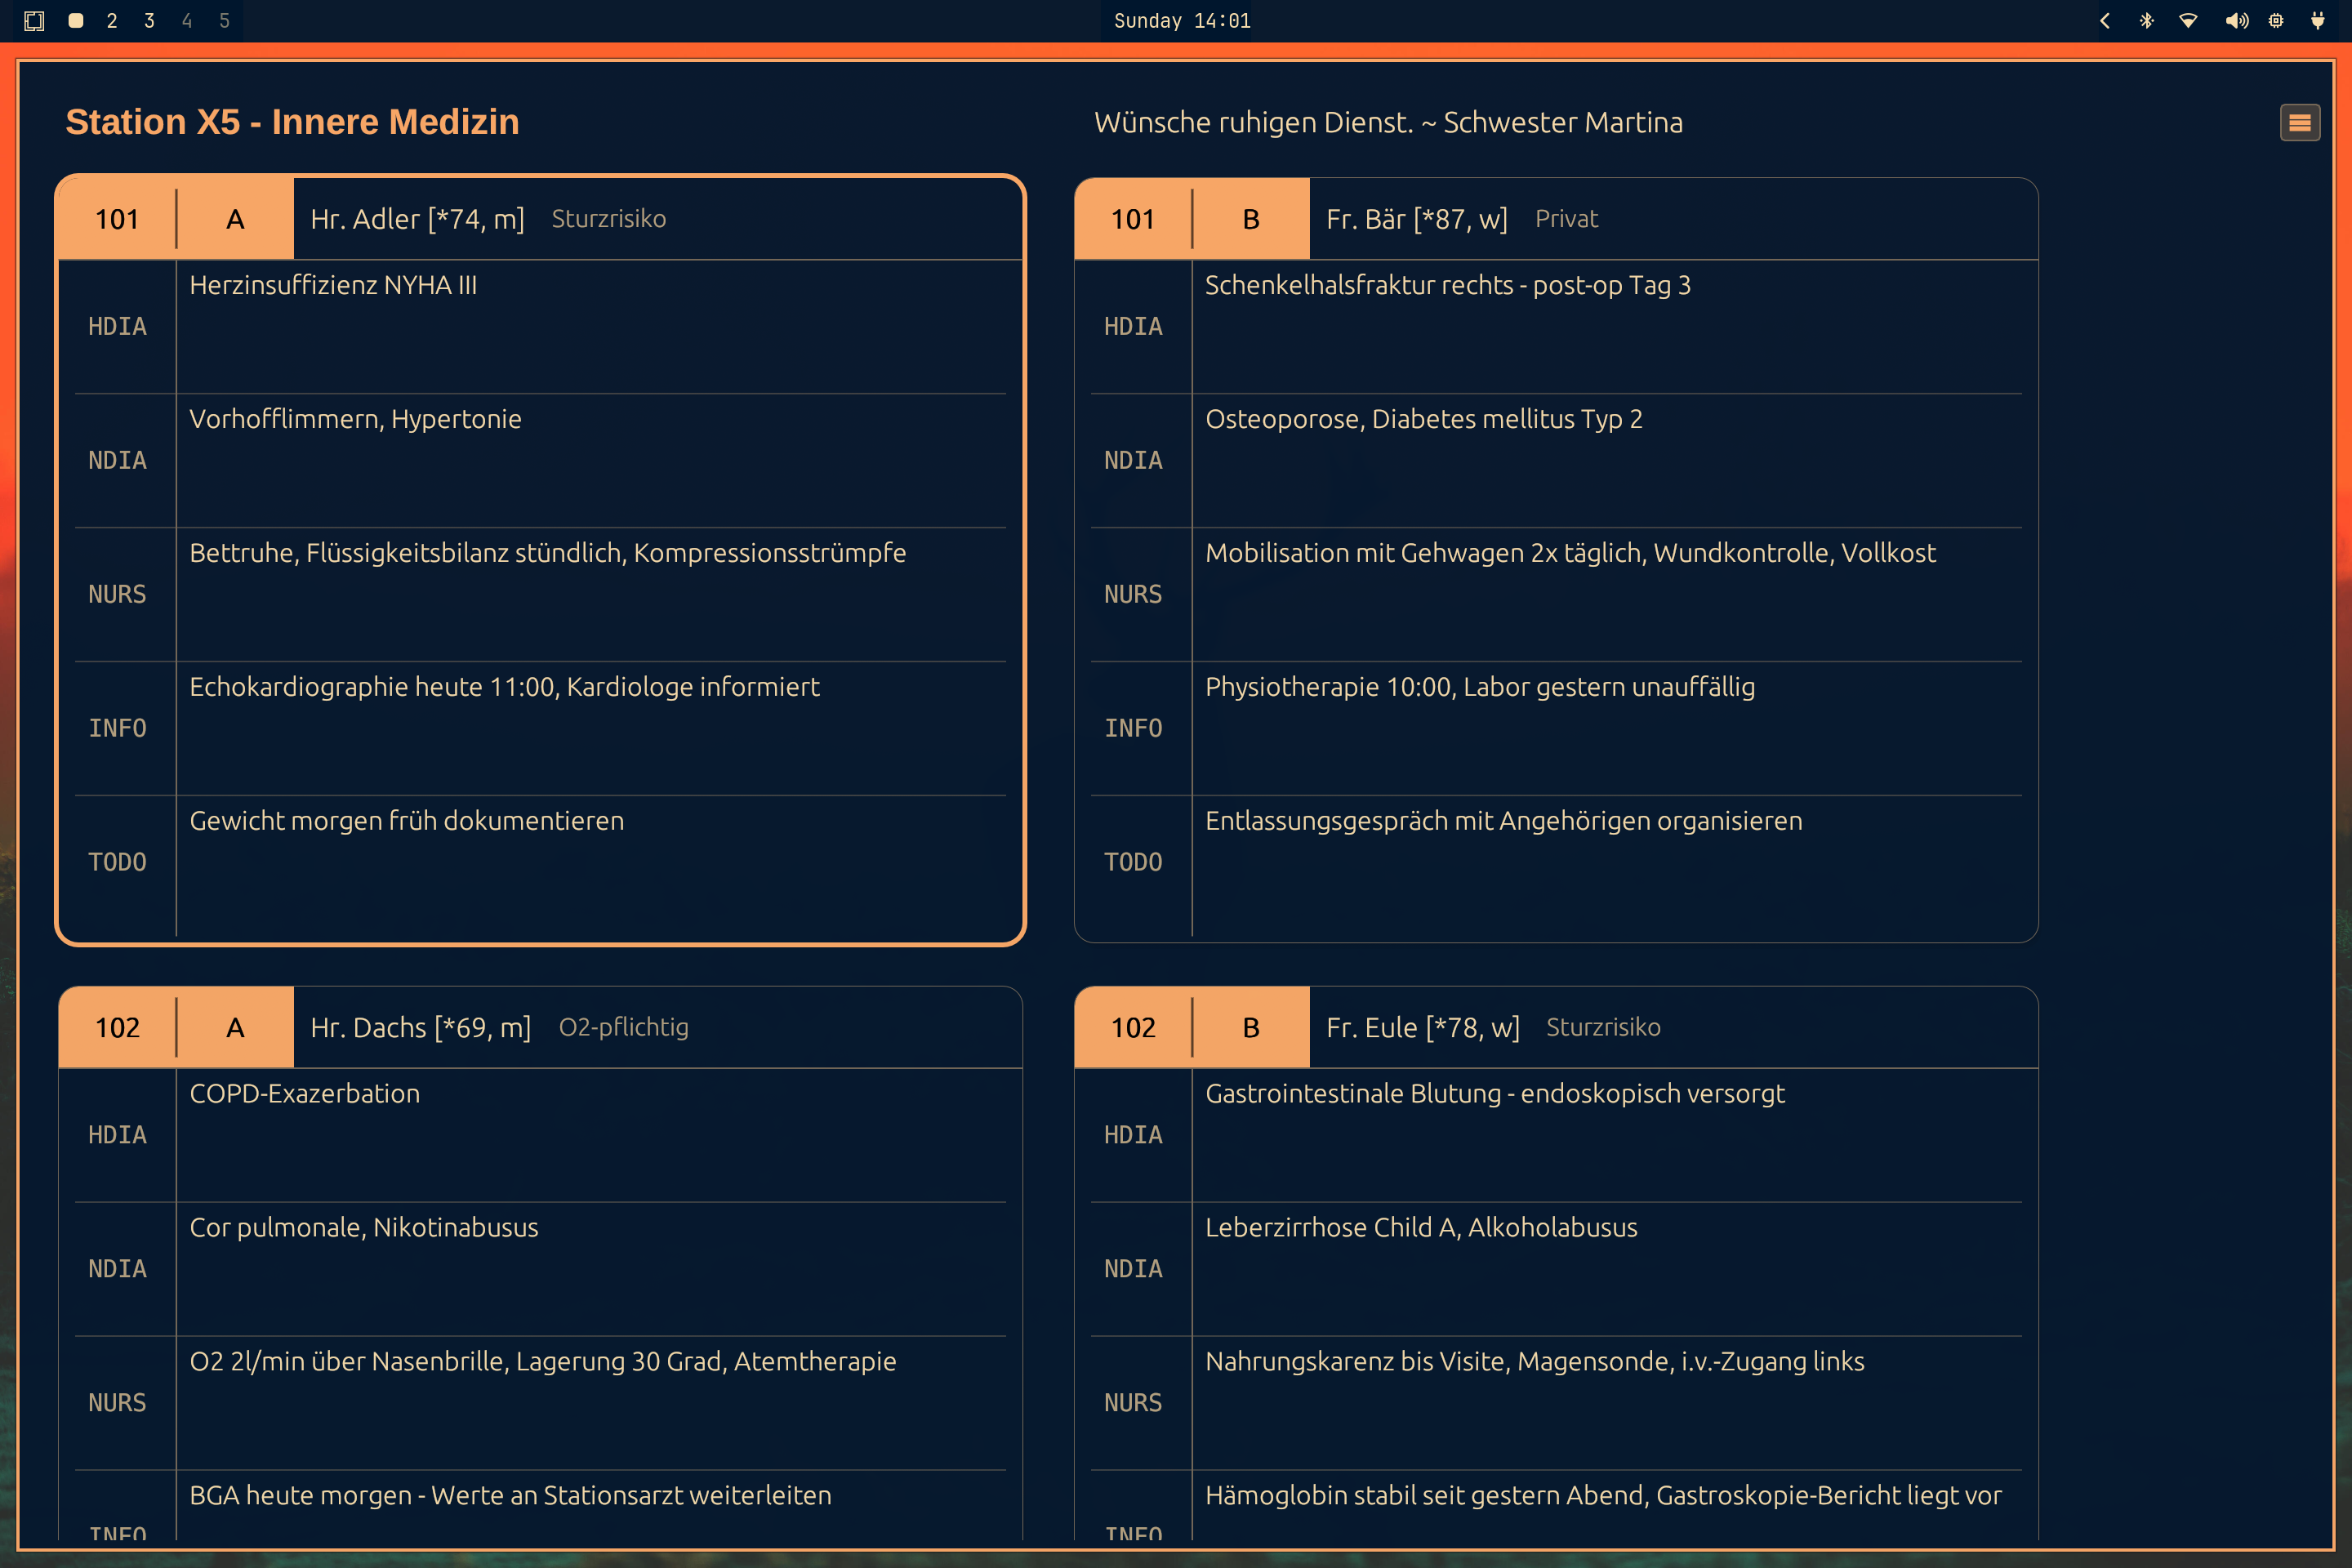
Task: Click Cor pulmonale, Nikotinabusus entry
Action: click(364, 1228)
